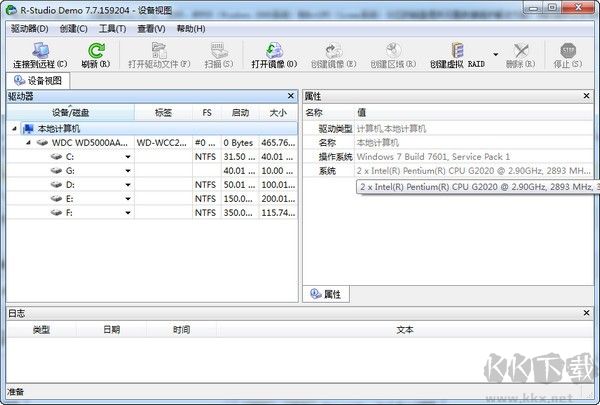Sort by the FS column header
Viewport: 600px width, 405px height.
pos(207,113)
